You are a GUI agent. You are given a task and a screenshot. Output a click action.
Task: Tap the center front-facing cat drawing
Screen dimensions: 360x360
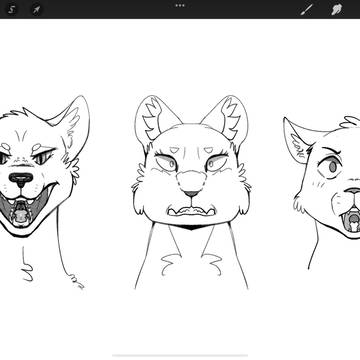(x=191, y=192)
